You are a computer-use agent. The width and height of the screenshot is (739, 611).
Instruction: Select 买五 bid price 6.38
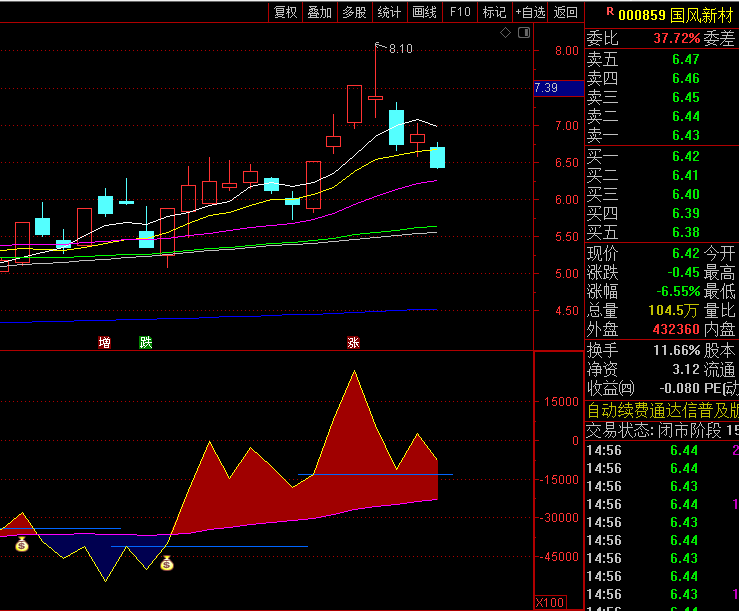click(686, 232)
